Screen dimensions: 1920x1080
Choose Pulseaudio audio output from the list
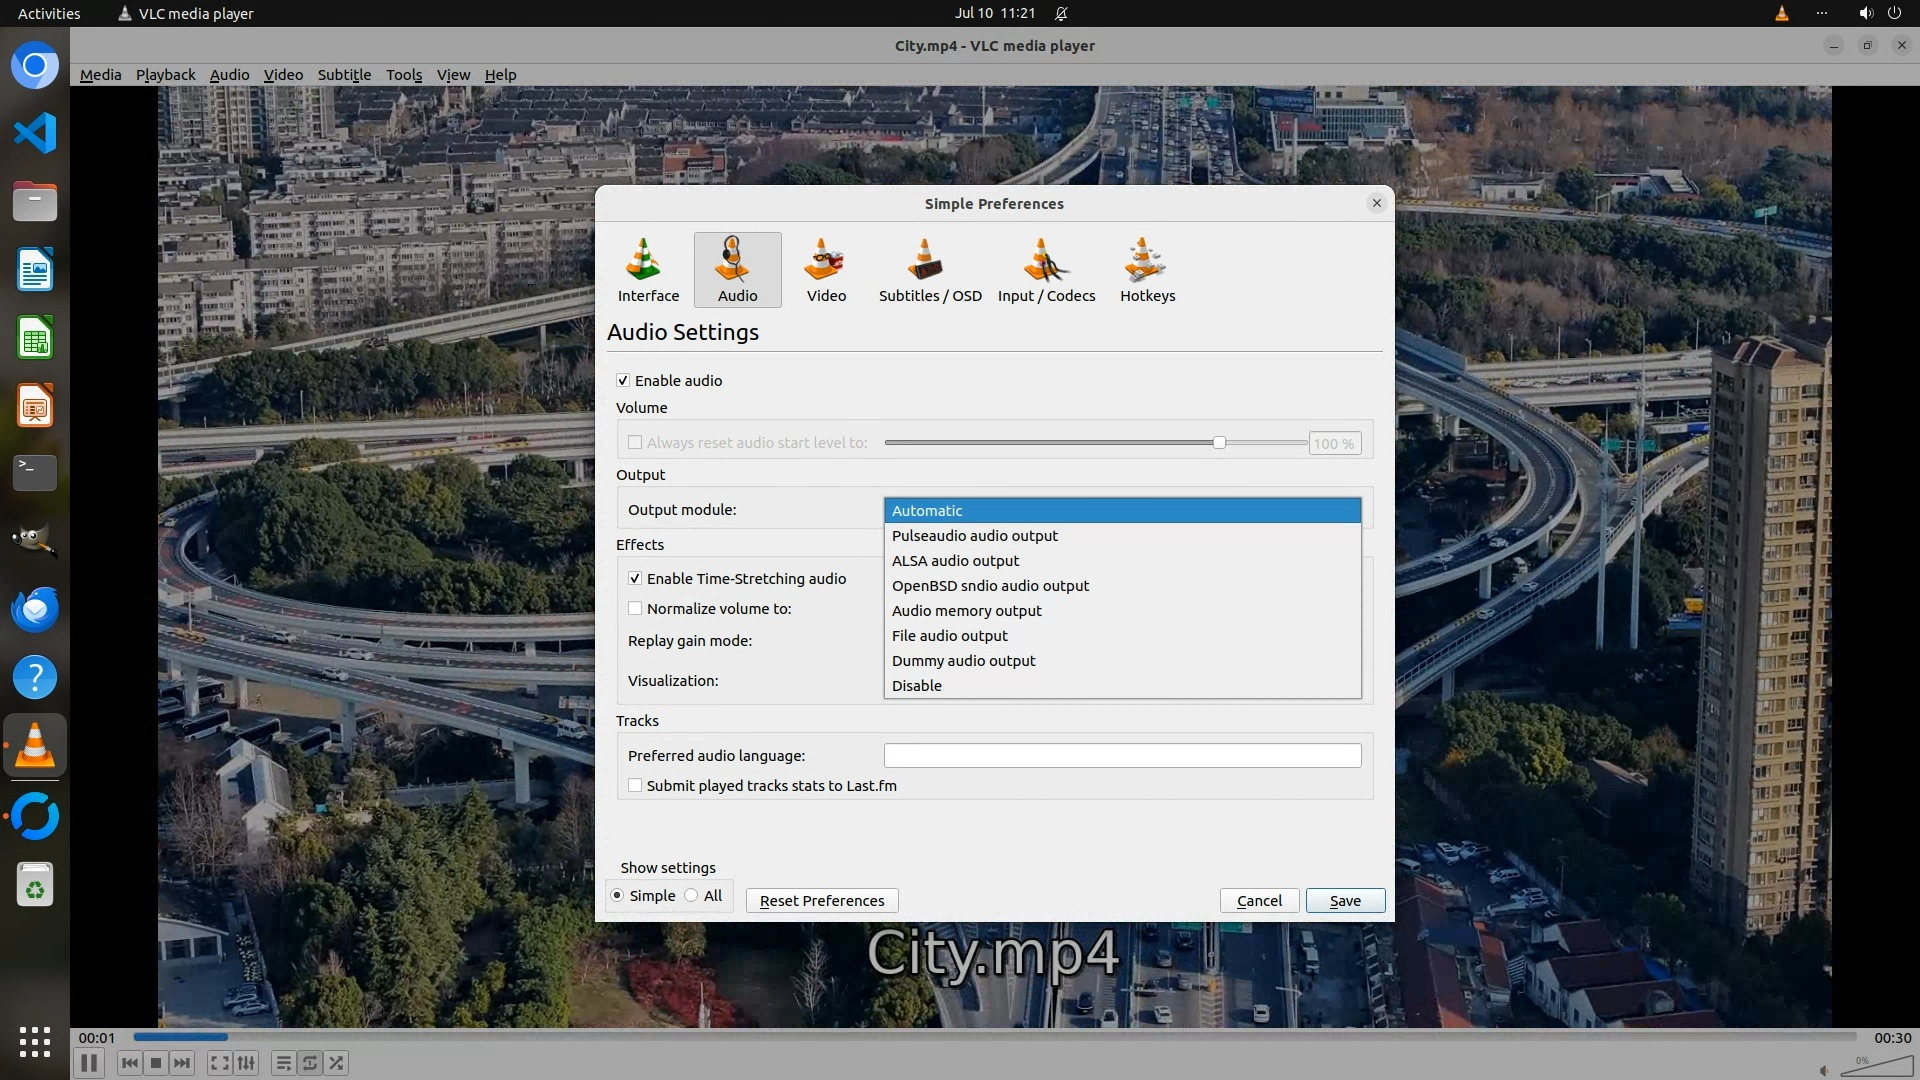(974, 536)
